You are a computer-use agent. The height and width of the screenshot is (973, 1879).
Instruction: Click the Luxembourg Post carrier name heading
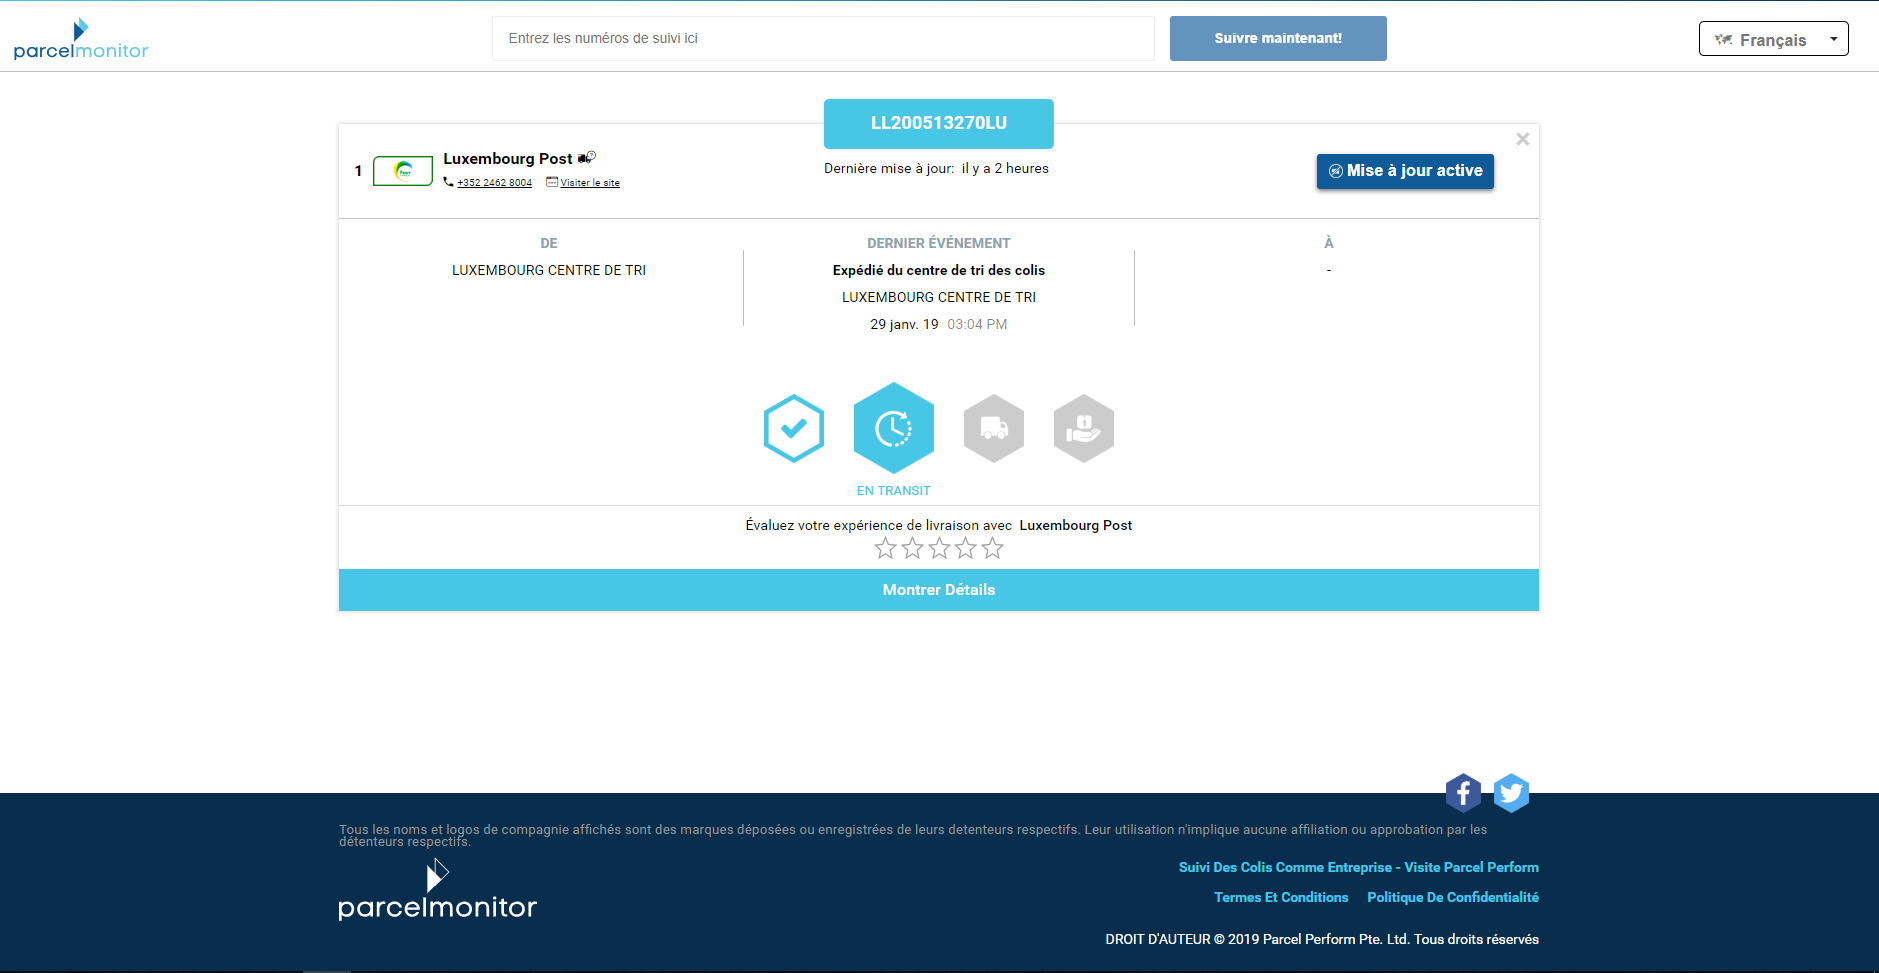(508, 158)
